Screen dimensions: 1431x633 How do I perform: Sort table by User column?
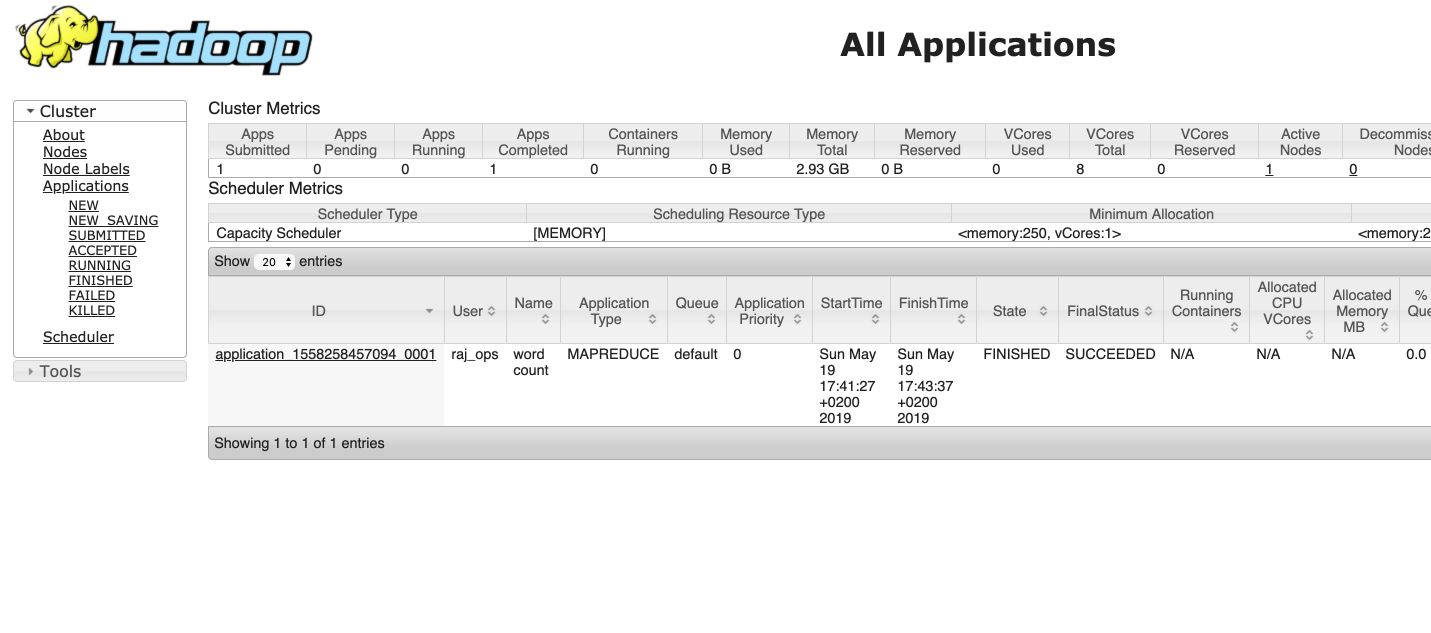tap(475, 311)
